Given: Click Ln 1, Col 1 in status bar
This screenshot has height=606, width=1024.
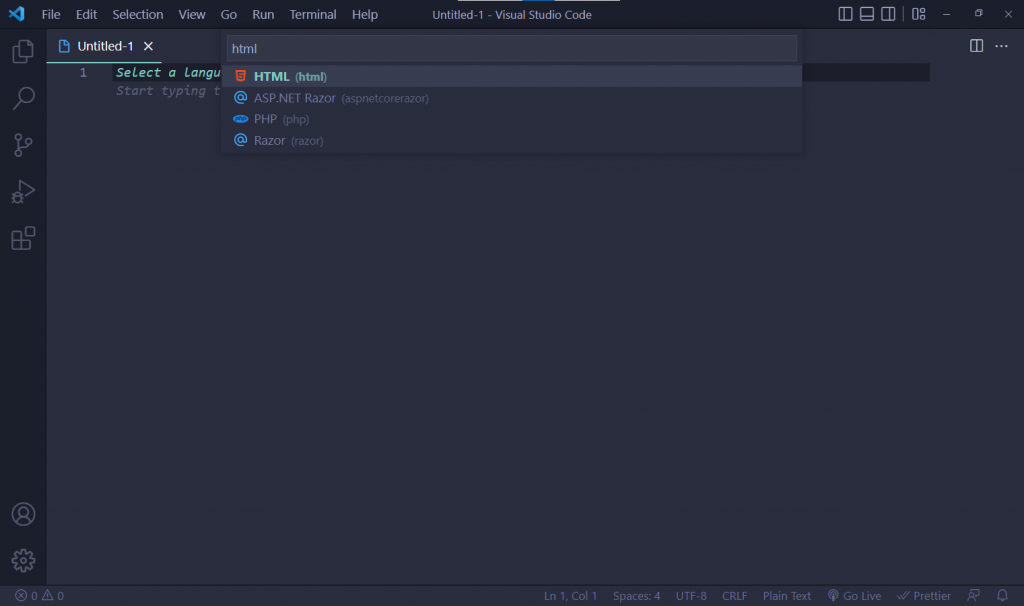Looking at the screenshot, I should point(570,596).
